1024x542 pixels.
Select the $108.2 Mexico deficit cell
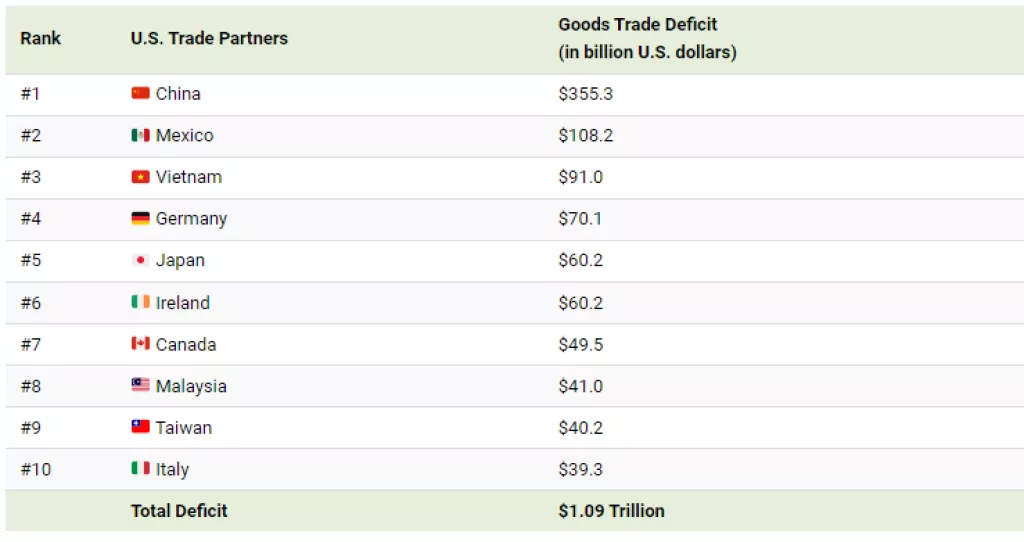pos(586,135)
